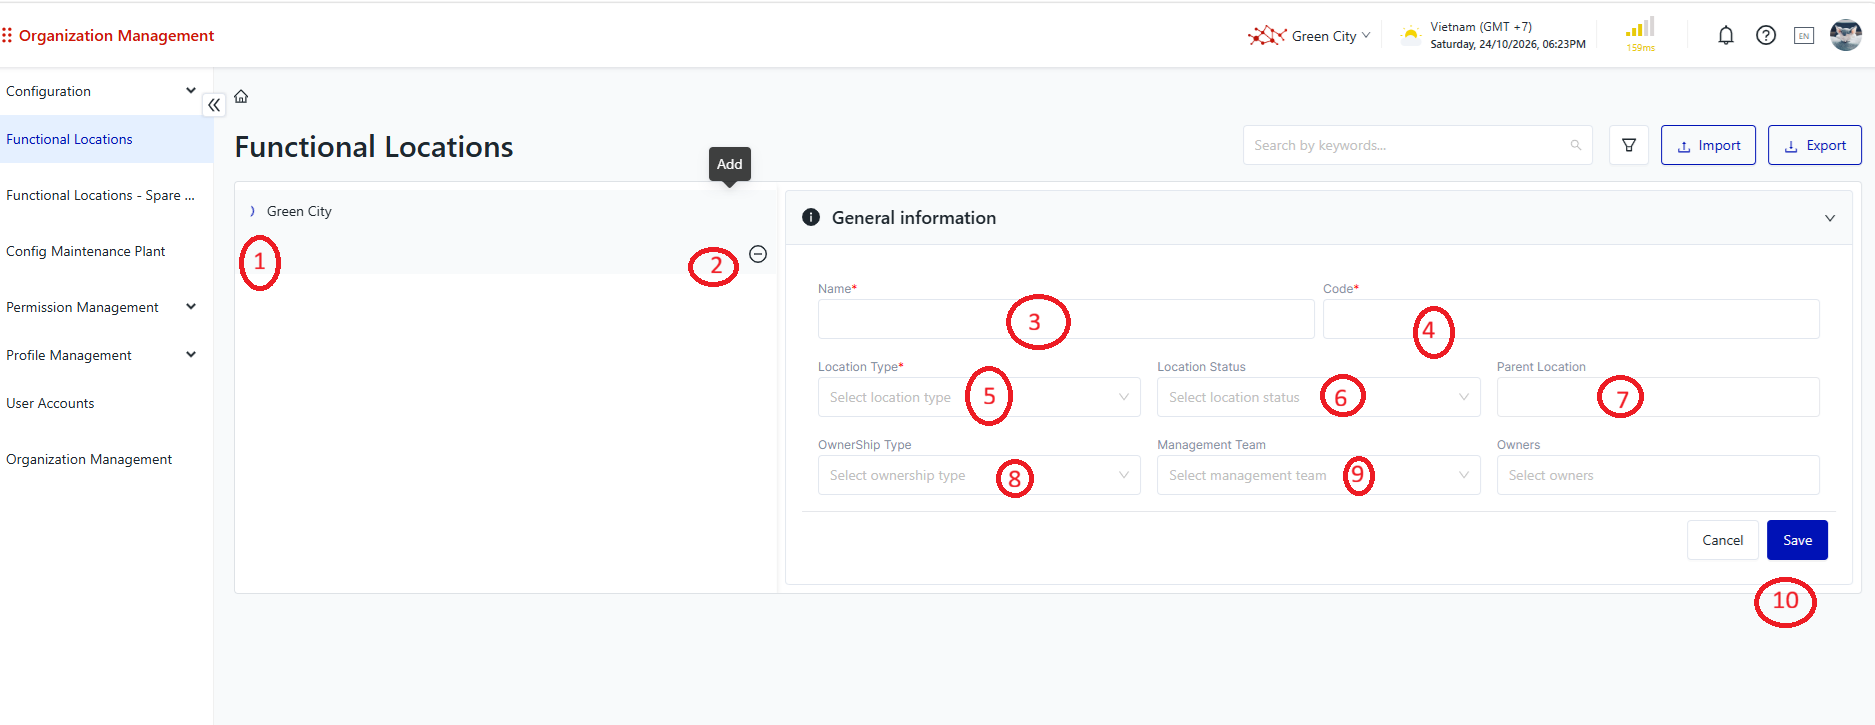Open the filter funnel icon
Image resolution: width=1875 pixels, height=725 pixels.
point(1629,145)
